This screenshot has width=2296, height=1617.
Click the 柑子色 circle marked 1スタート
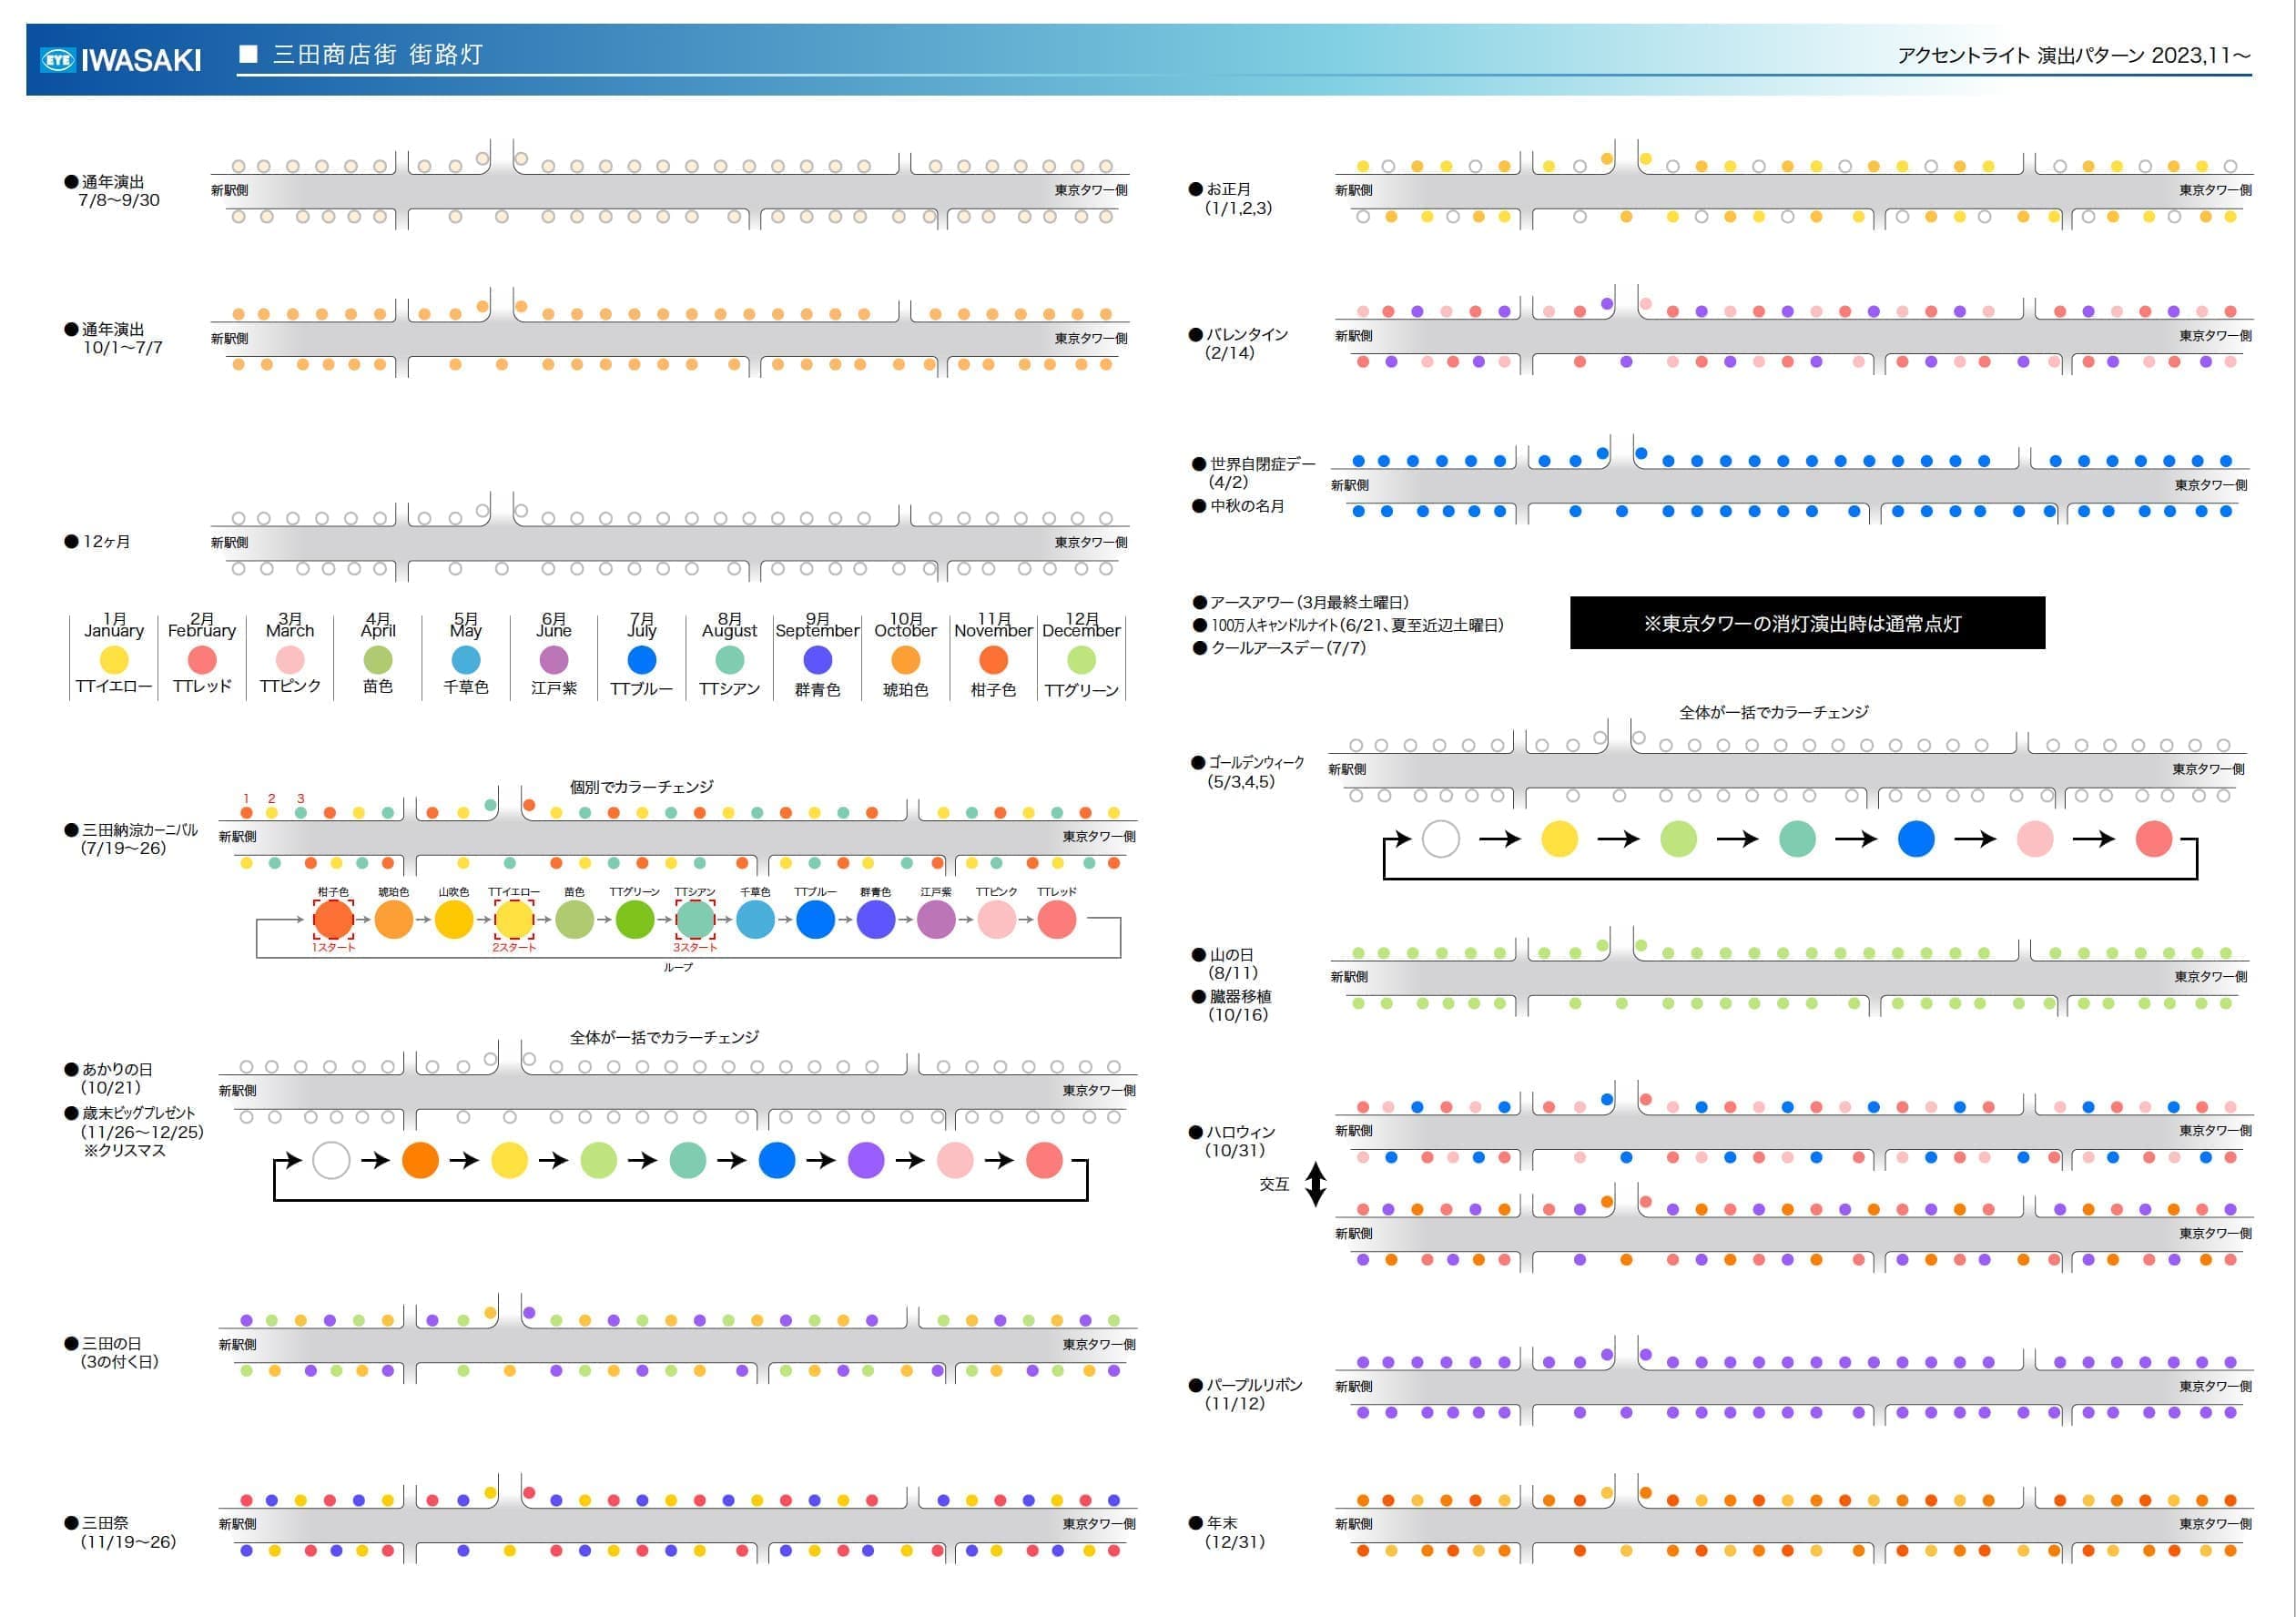point(333,919)
